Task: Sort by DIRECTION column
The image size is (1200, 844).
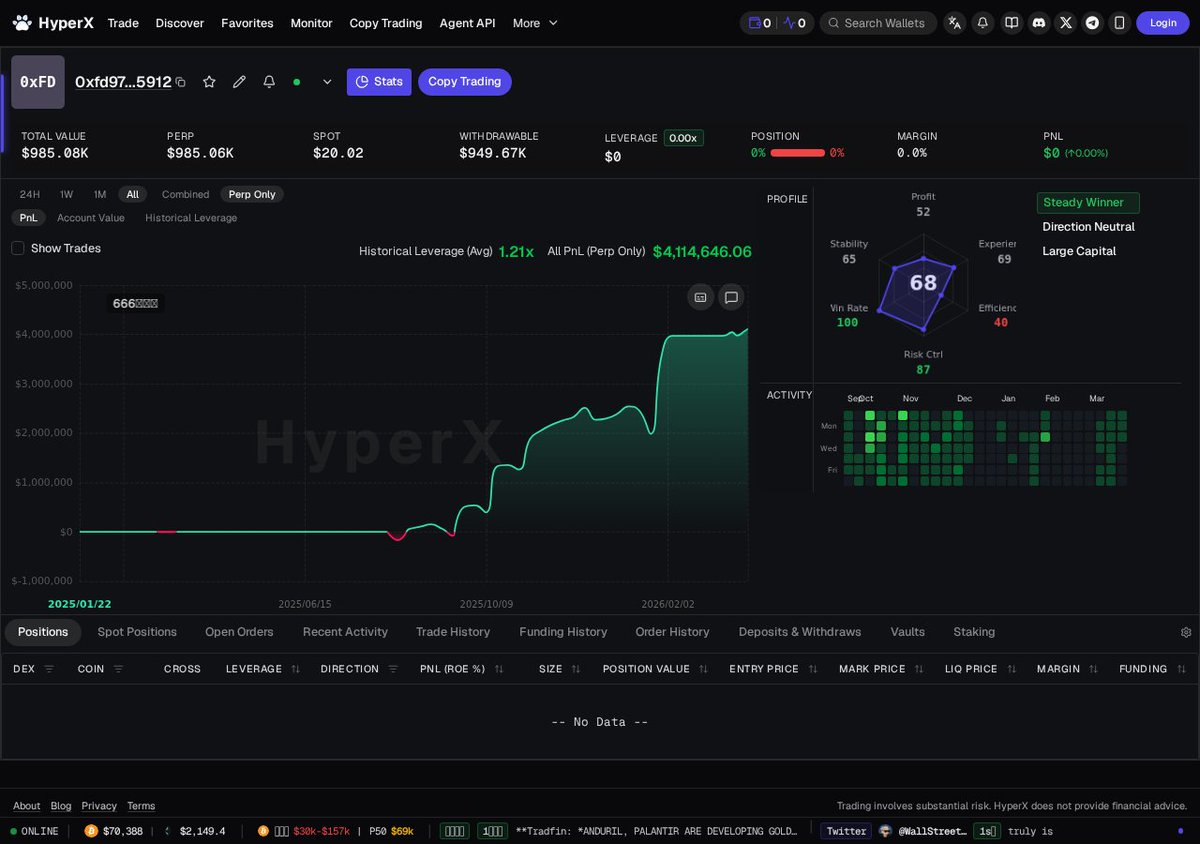Action: coord(393,669)
